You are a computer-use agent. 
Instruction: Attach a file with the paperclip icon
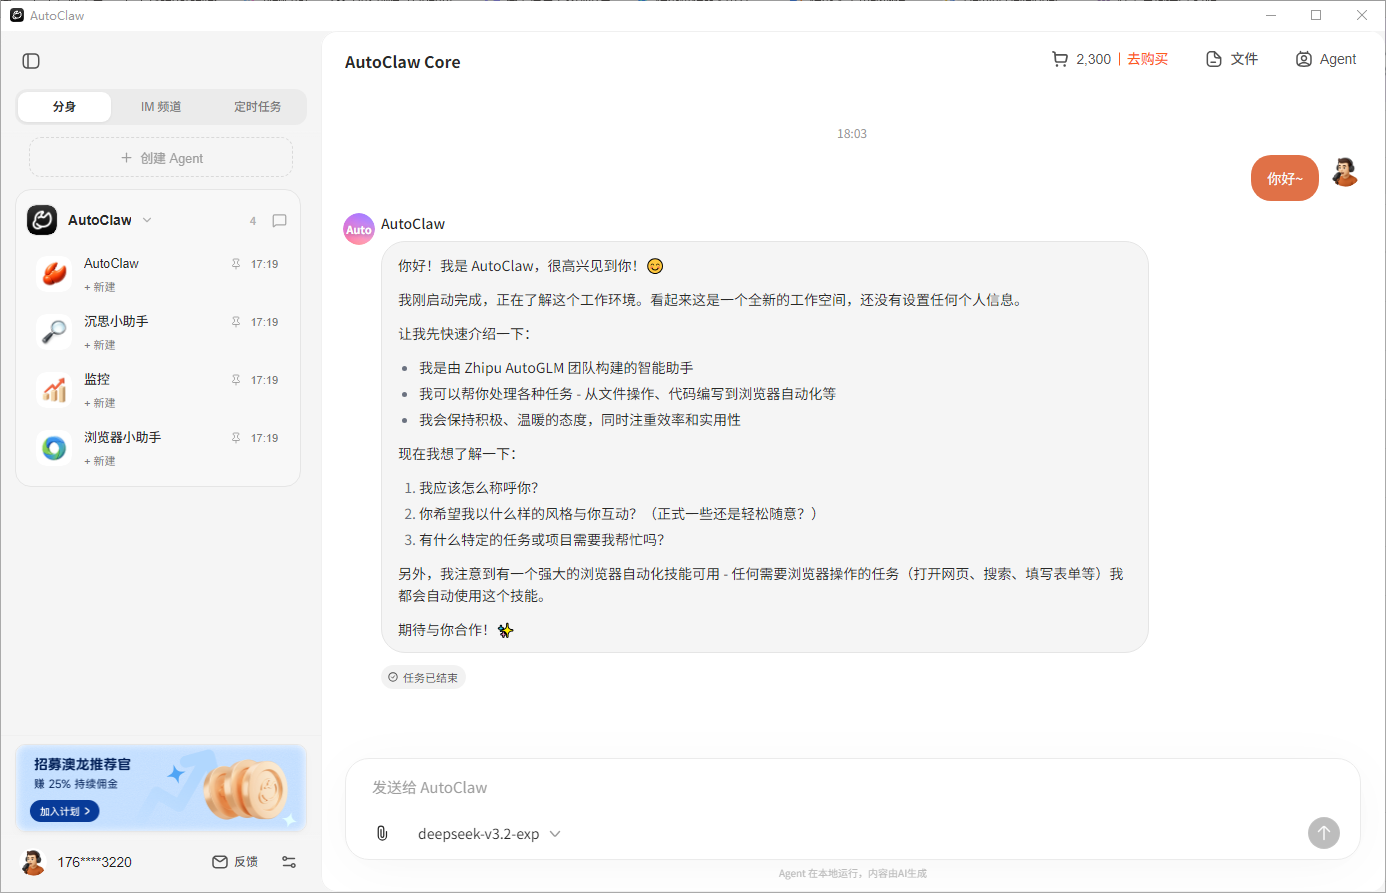(382, 833)
